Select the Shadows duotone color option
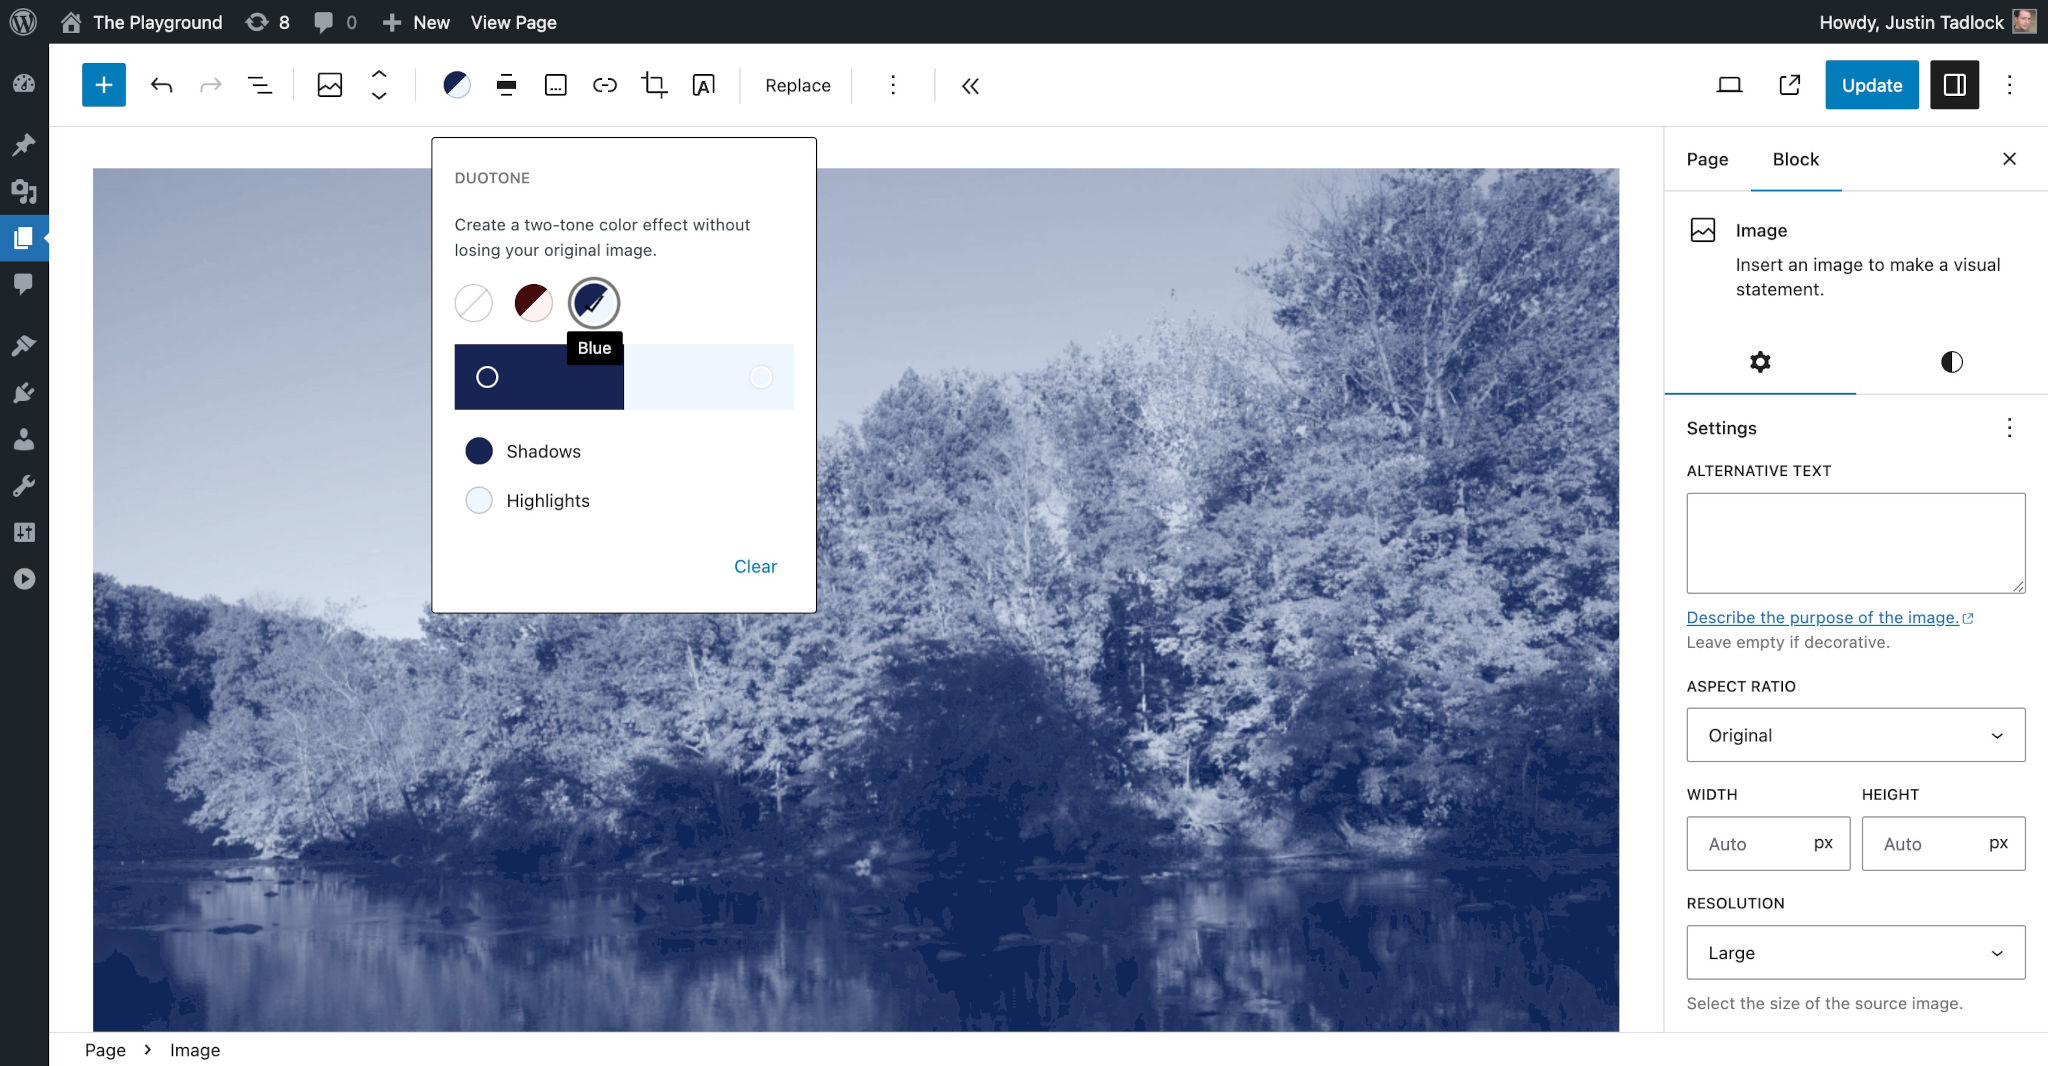 click(x=479, y=451)
